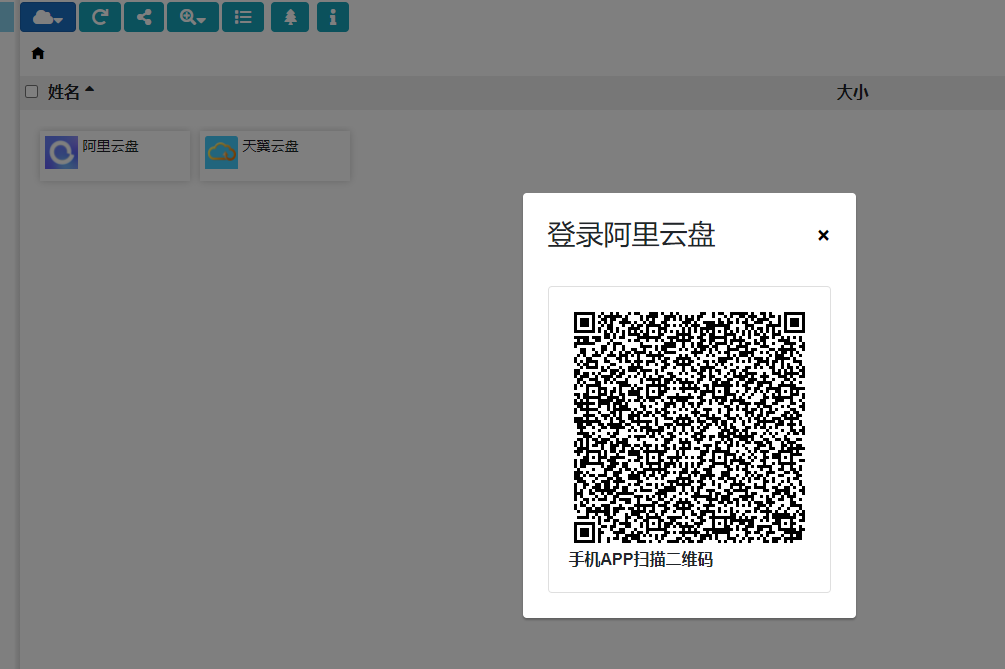Image resolution: width=1005 pixels, height=669 pixels.
Task: Toggle the sort arrow next to 姓名
Action: 89,89
